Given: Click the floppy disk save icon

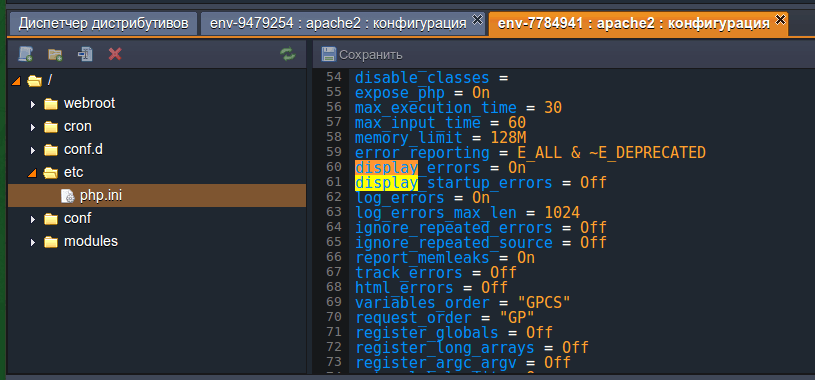Looking at the screenshot, I should tap(328, 54).
